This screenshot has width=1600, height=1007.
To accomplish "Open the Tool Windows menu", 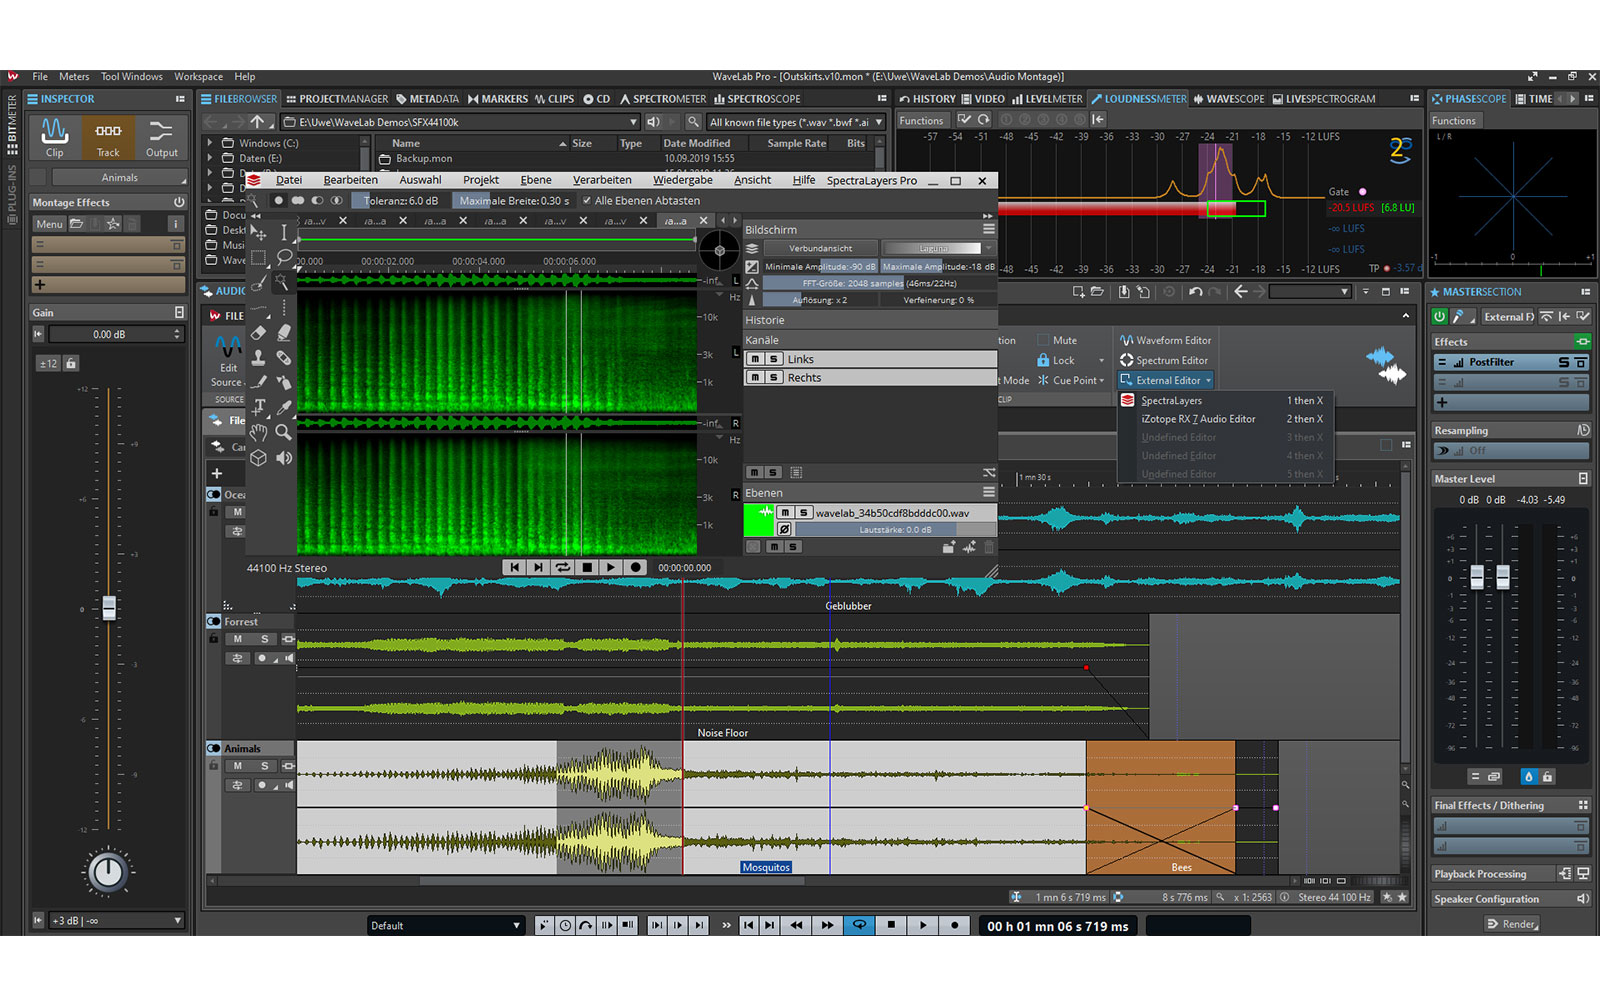I will coord(131,76).
